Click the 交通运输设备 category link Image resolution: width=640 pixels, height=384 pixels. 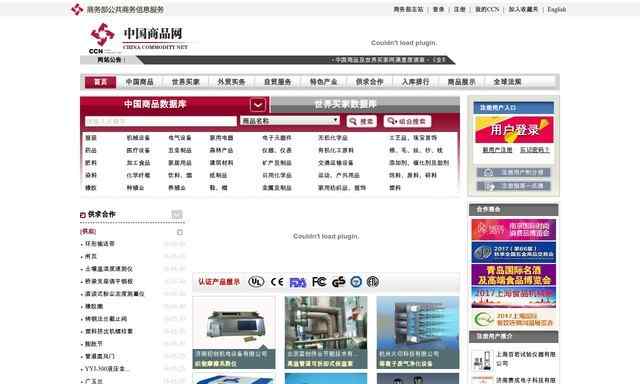point(336,163)
